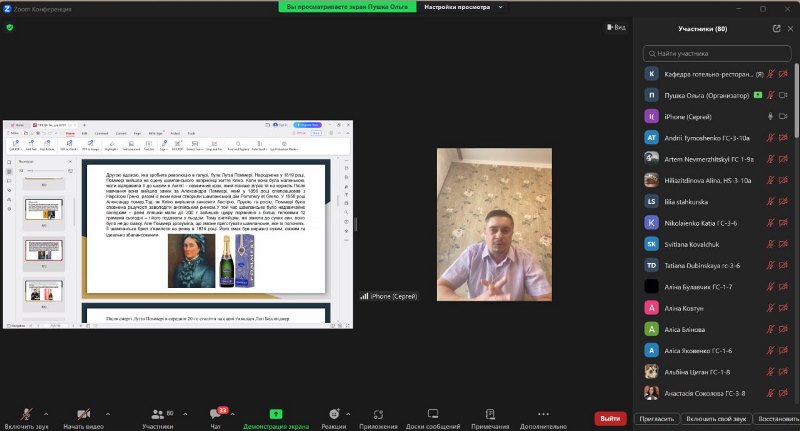The width and height of the screenshot is (800, 431).
Task: Select Comment tab in shared PDF window
Action: pos(102,133)
